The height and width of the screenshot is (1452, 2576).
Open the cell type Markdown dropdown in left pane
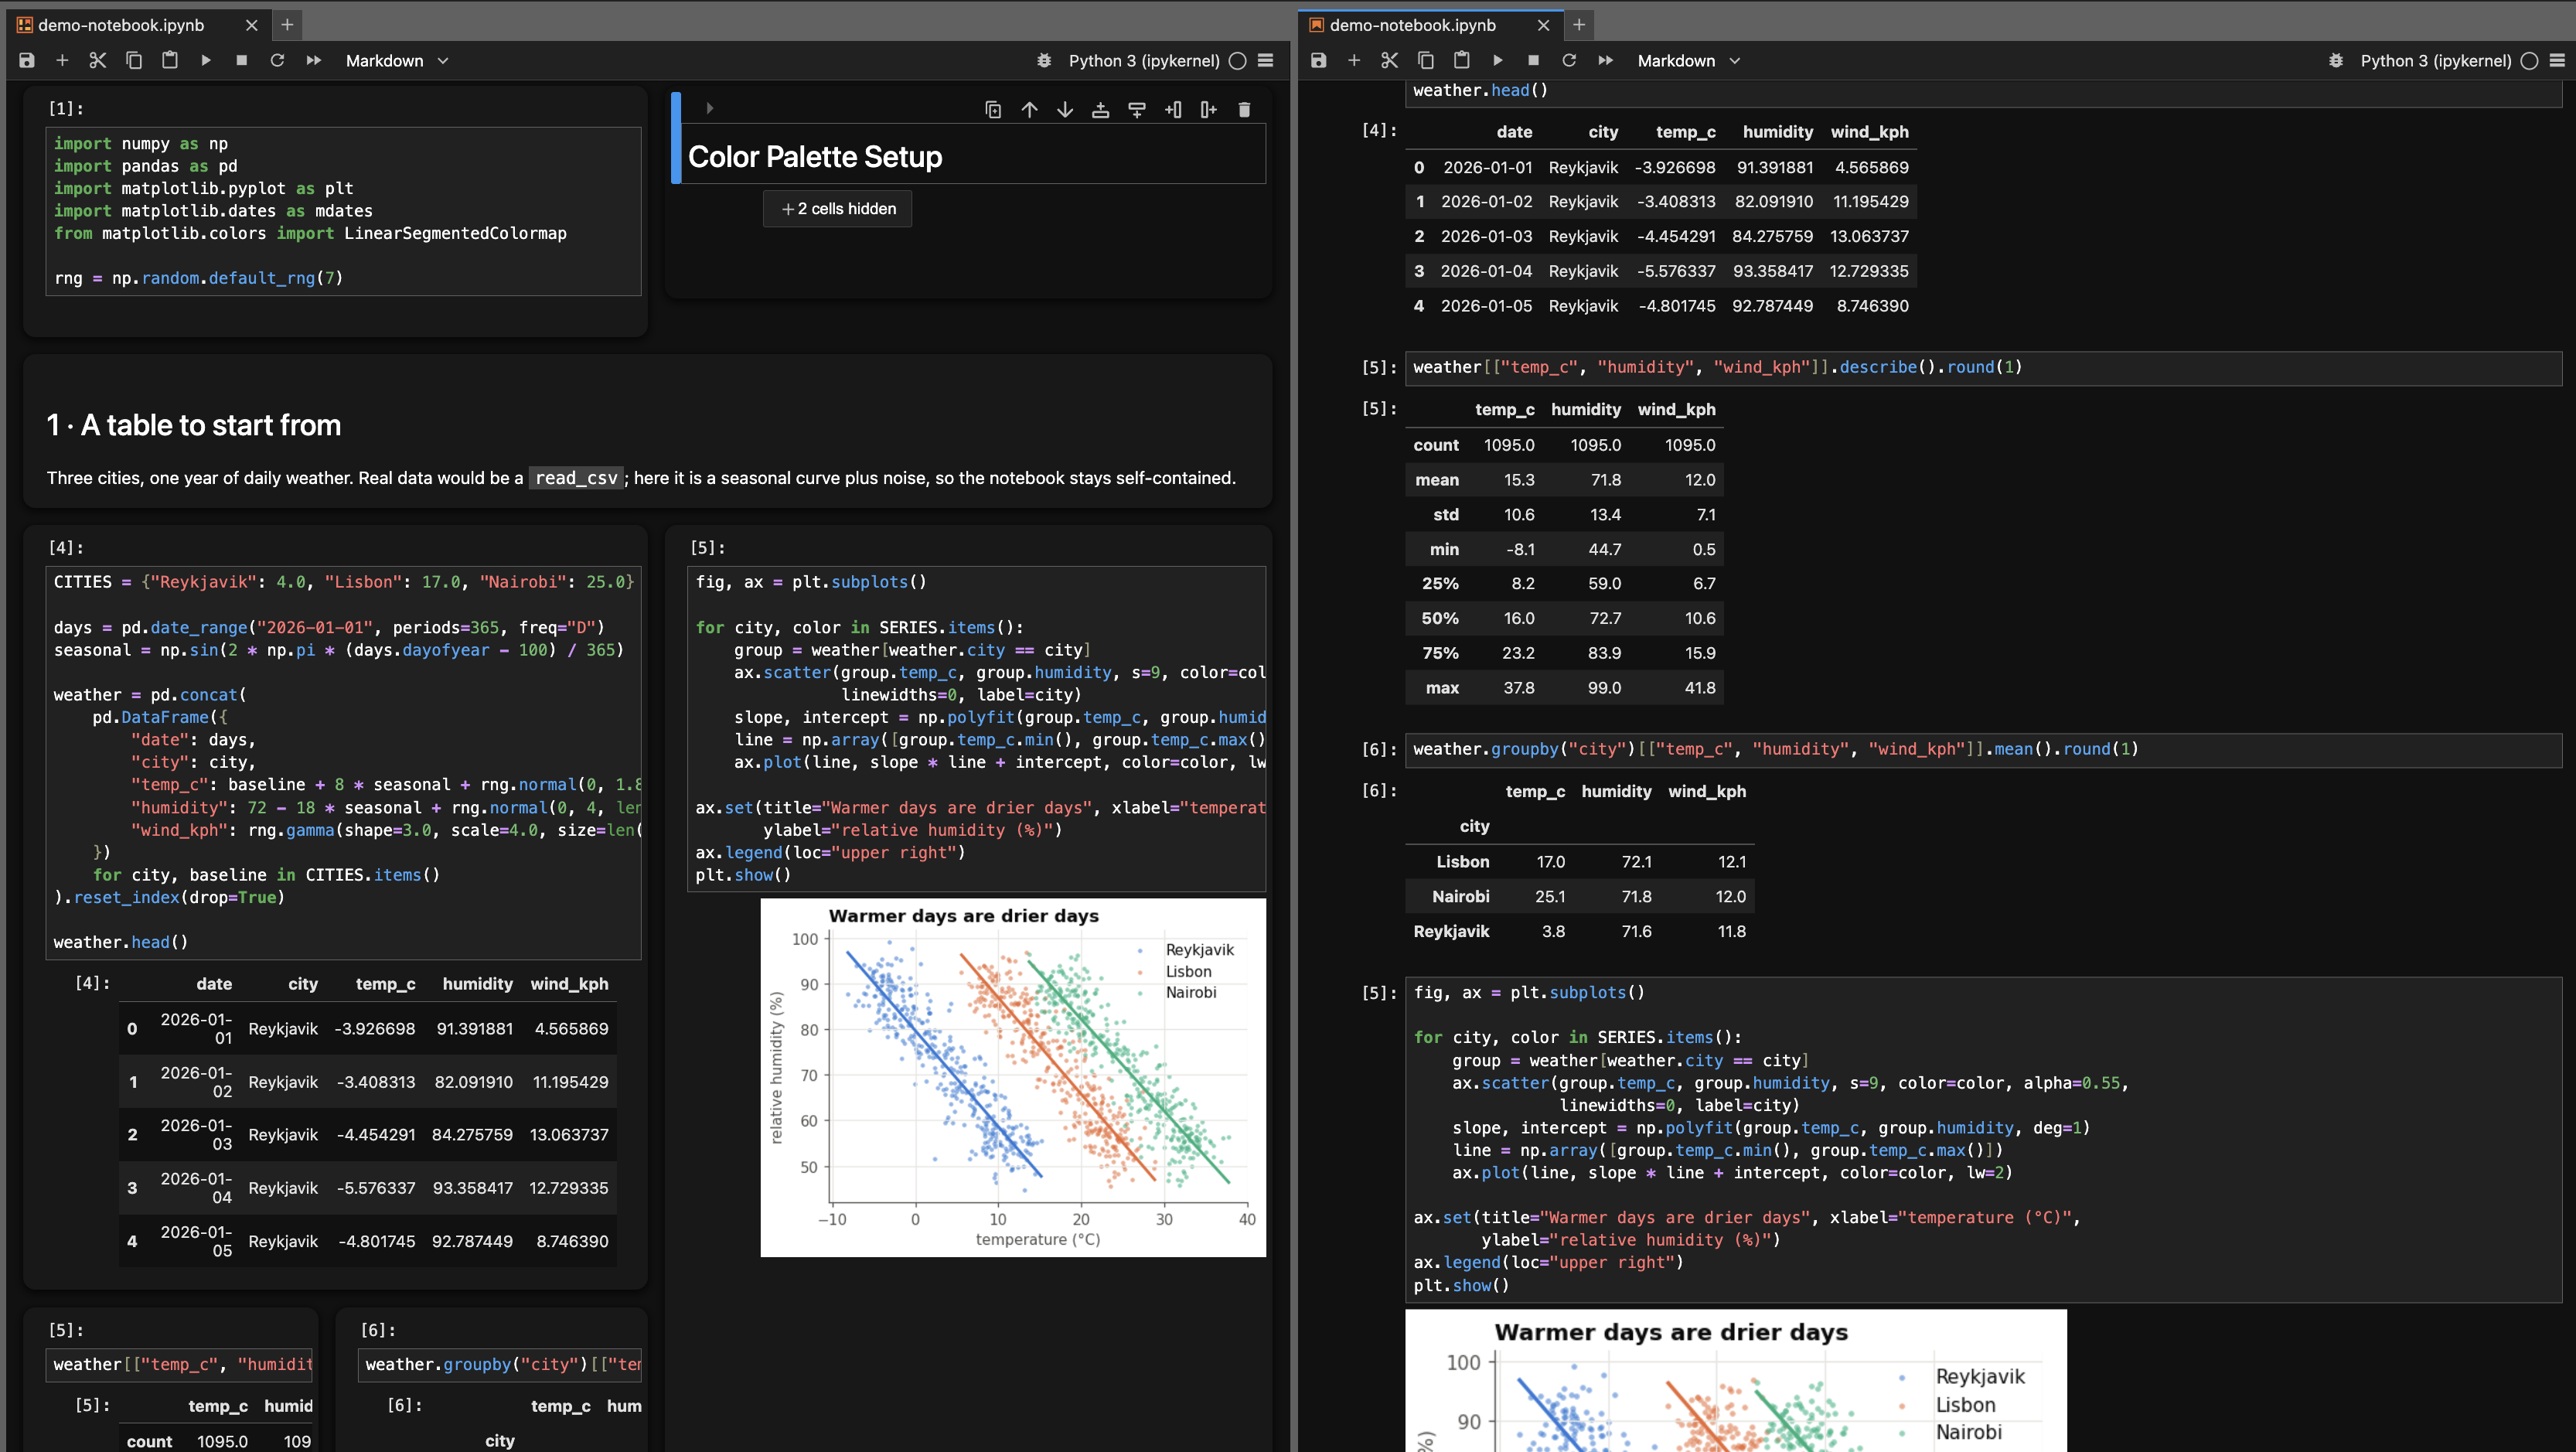tap(397, 60)
